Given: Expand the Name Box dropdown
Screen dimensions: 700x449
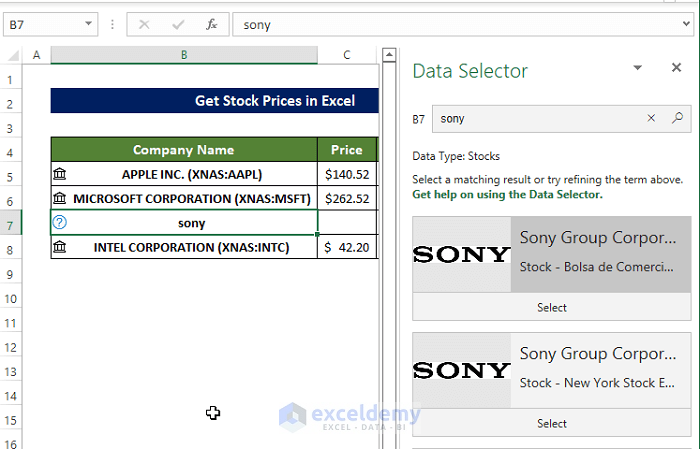Looking at the screenshot, I should coord(89,24).
